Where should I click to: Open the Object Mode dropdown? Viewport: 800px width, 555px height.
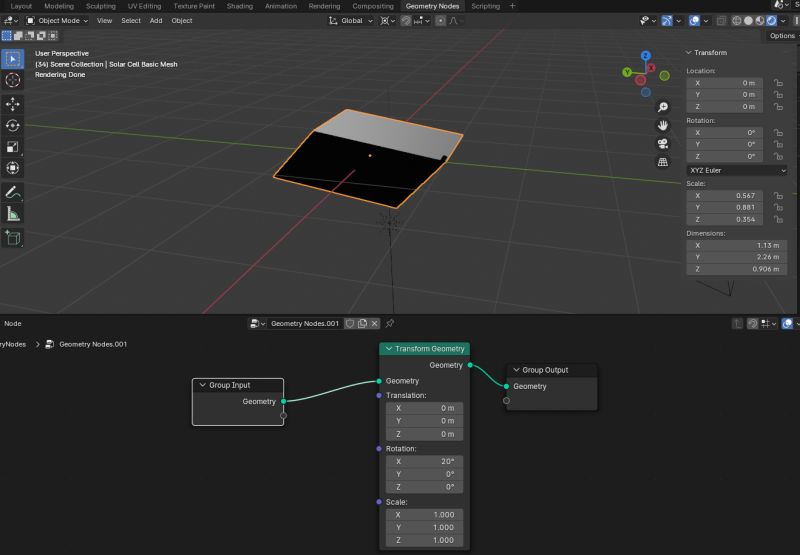[57, 20]
